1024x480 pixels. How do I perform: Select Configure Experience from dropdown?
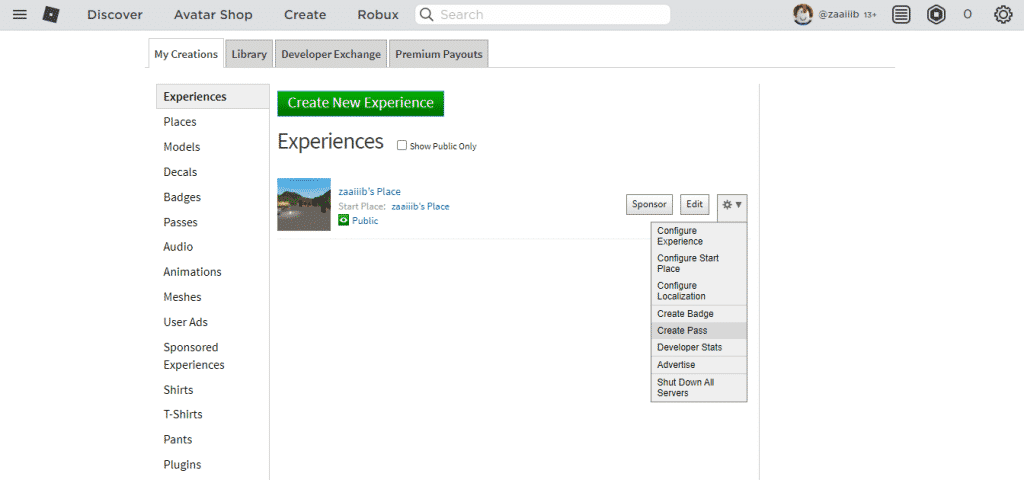coord(699,236)
